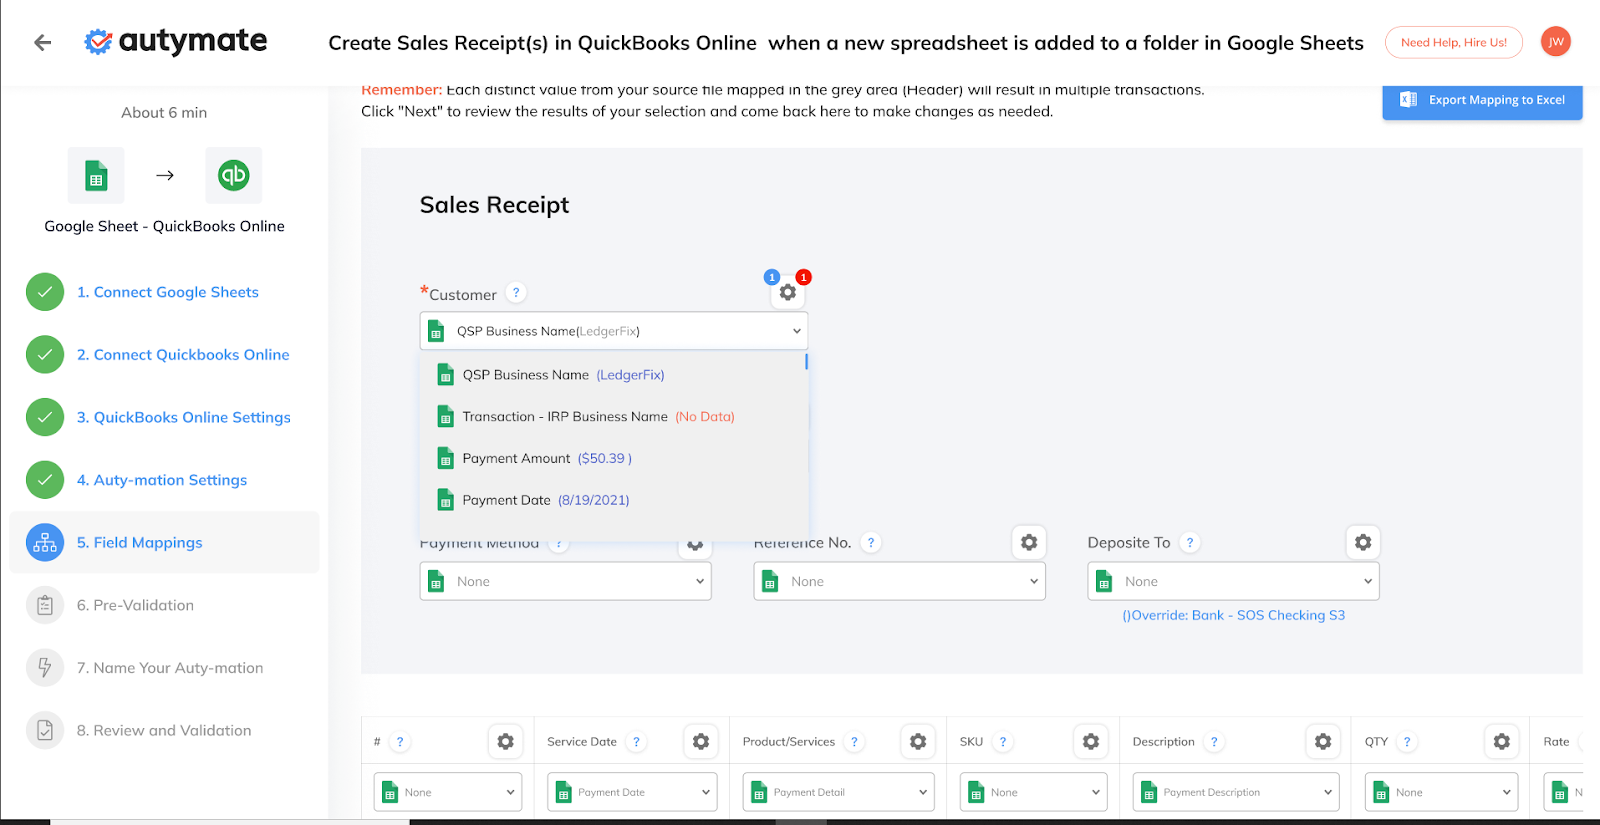Click the Sales Receipt heading
This screenshot has width=1600, height=825.
click(x=494, y=205)
